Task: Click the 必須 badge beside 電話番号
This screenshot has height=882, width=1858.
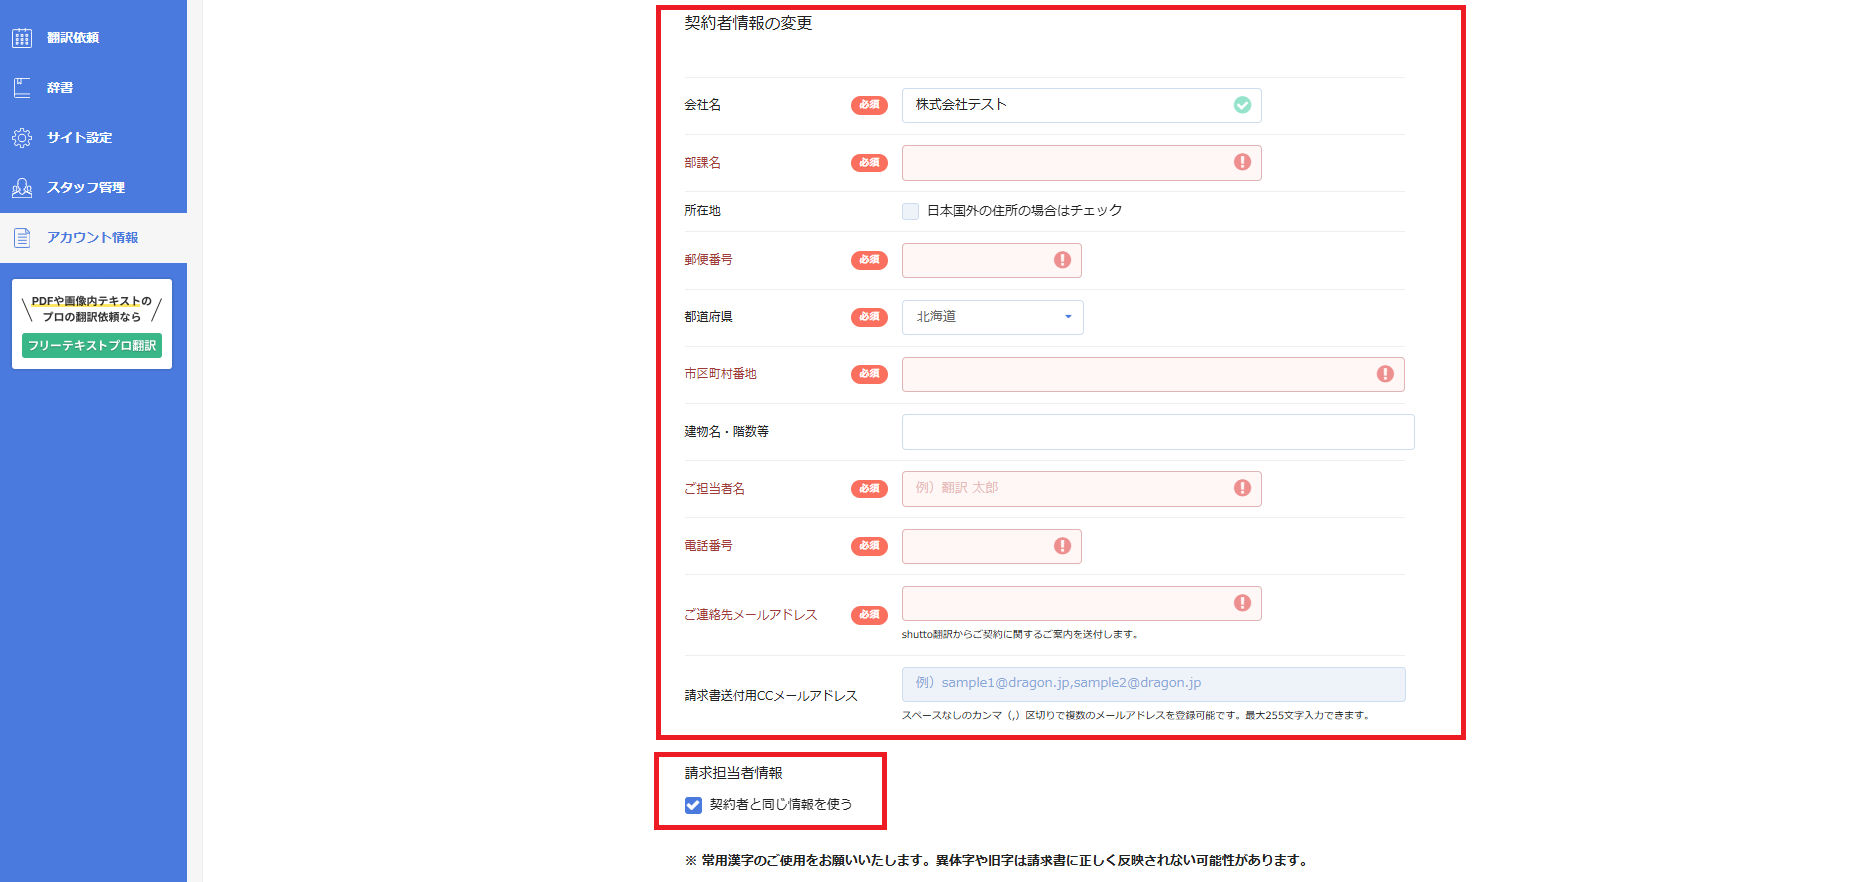Action: tap(869, 546)
